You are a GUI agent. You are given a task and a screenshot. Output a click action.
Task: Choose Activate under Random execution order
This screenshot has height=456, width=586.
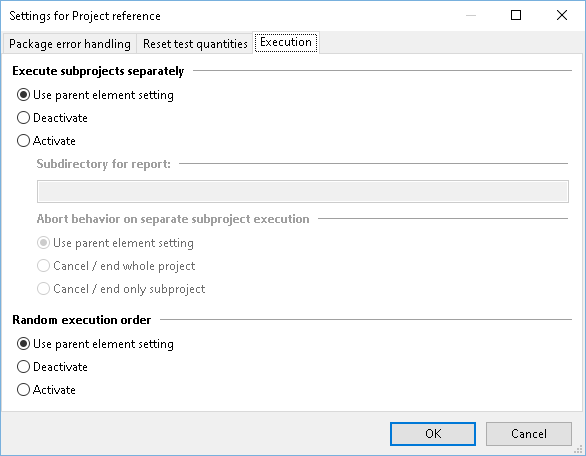46,390
